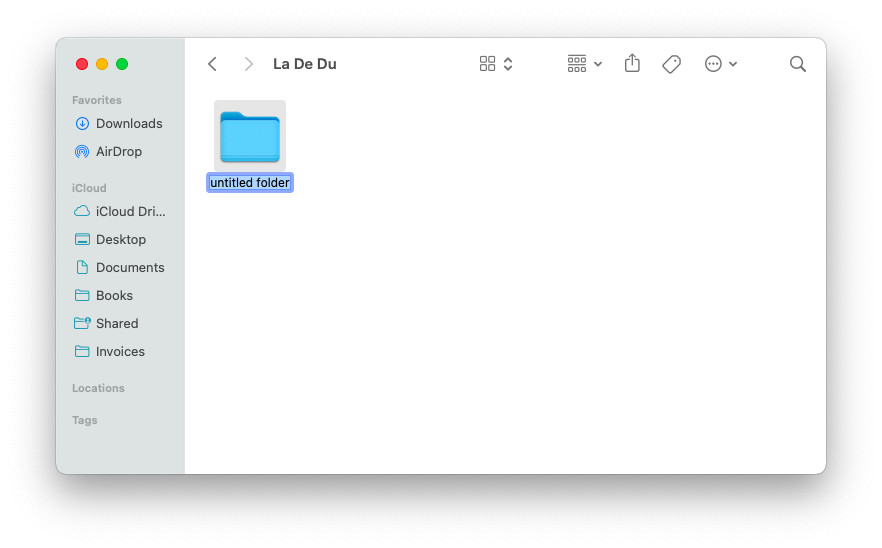Open Finder search magnifier
Viewport: 882px width, 548px height.
798,64
